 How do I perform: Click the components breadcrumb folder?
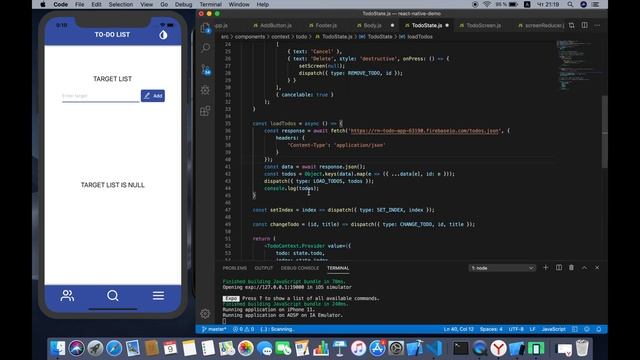(x=249, y=37)
